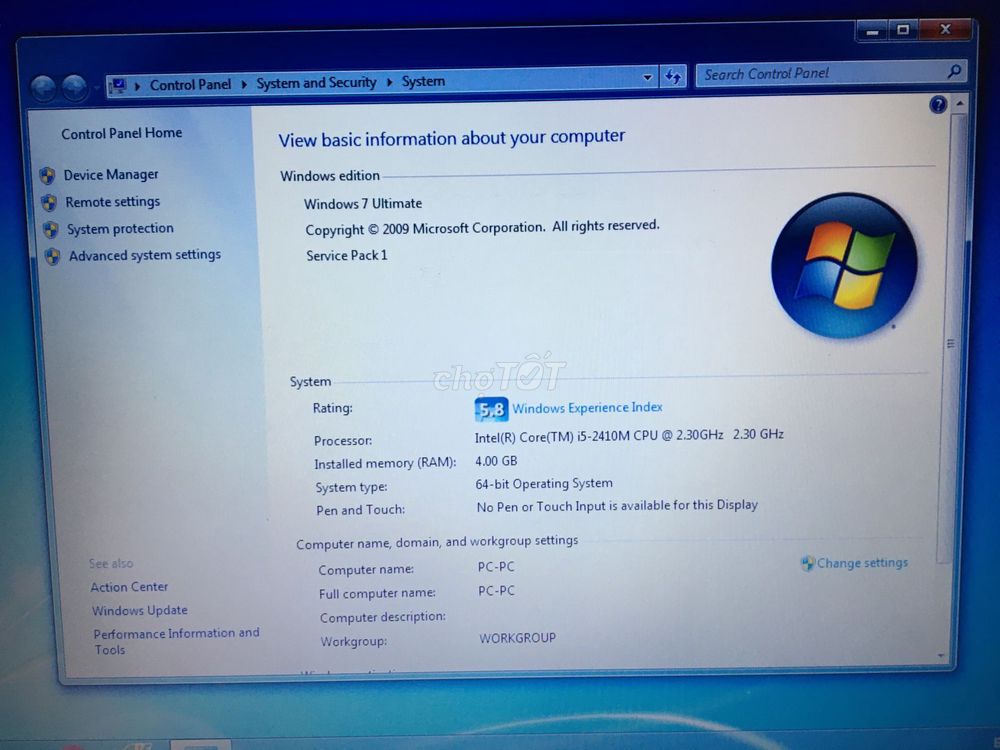1000x750 pixels.
Task: Open Advanced system settings link
Action: (145, 255)
